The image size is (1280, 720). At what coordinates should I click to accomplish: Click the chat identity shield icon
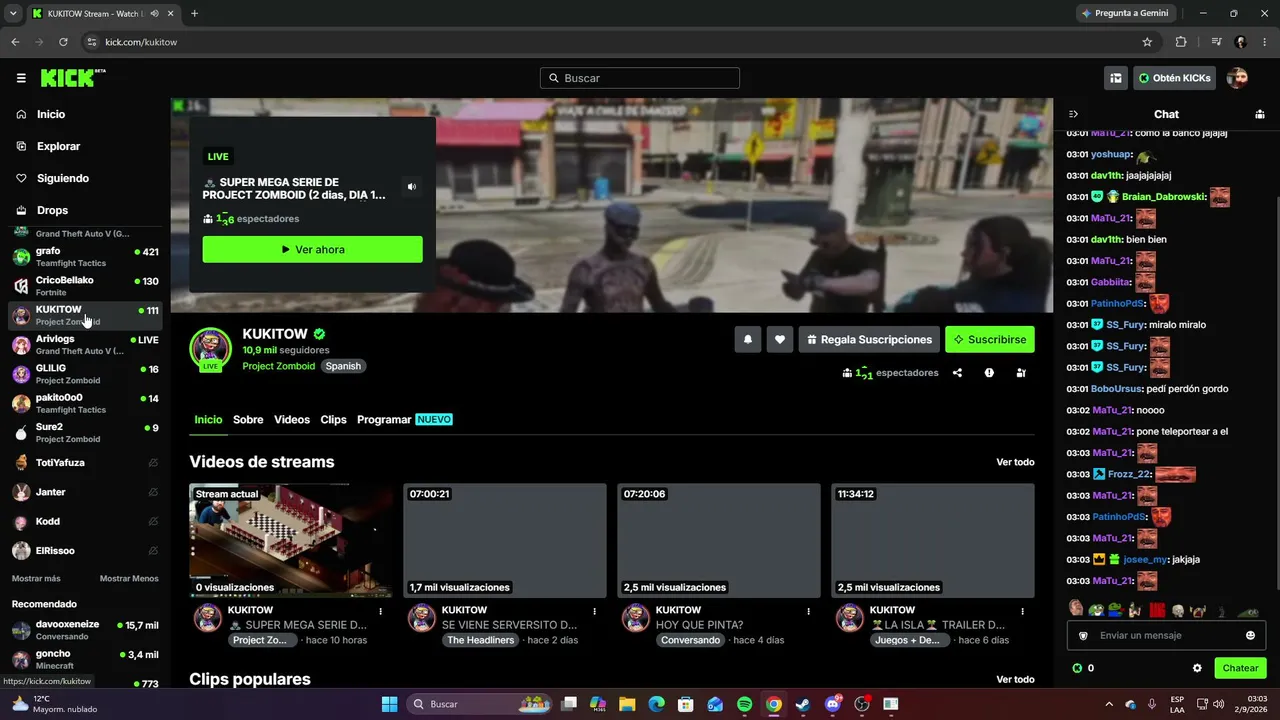click(x=1083, y=636)
